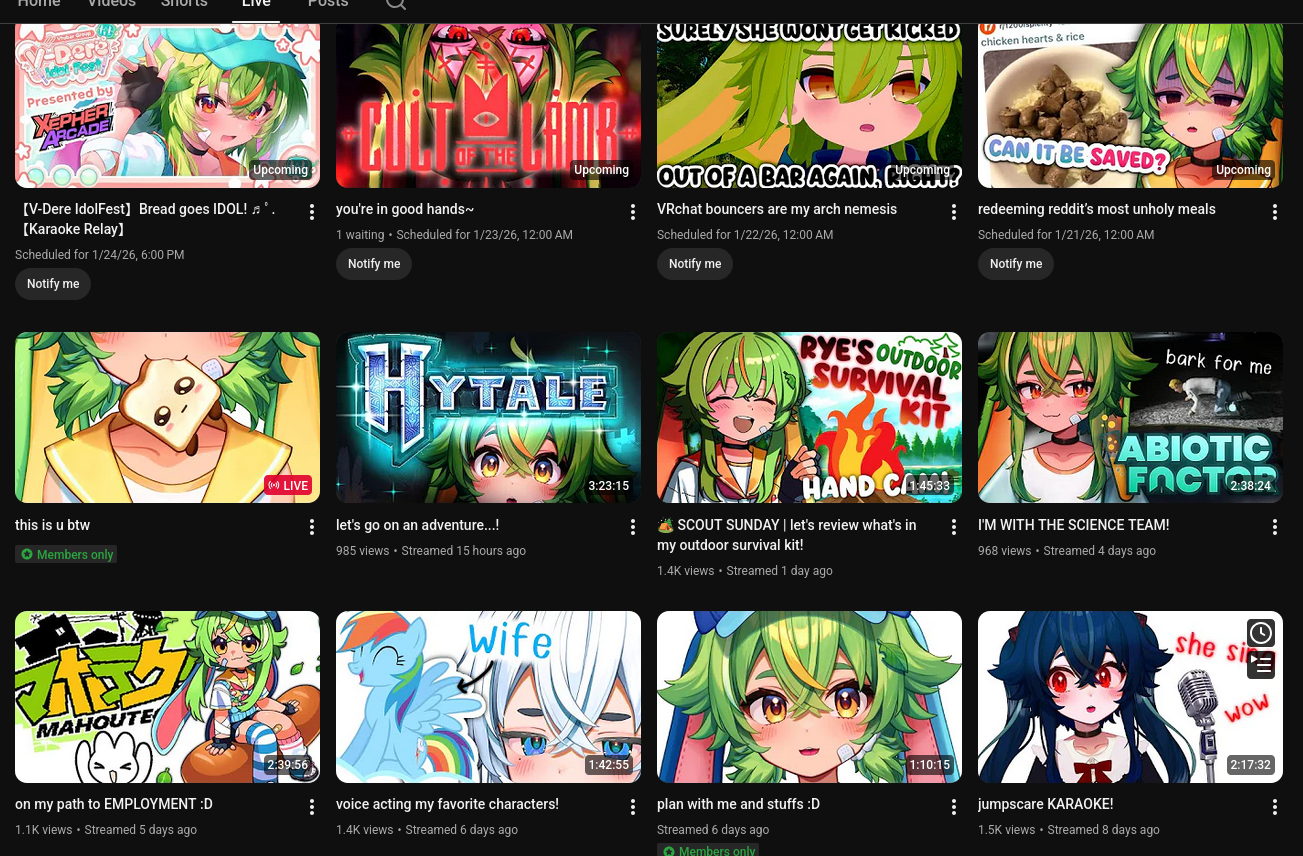The image size is (1303, 856).
Task: Open three-dot menu for "jumpscare KARAOKE!"
Action: coord(1275,806)
